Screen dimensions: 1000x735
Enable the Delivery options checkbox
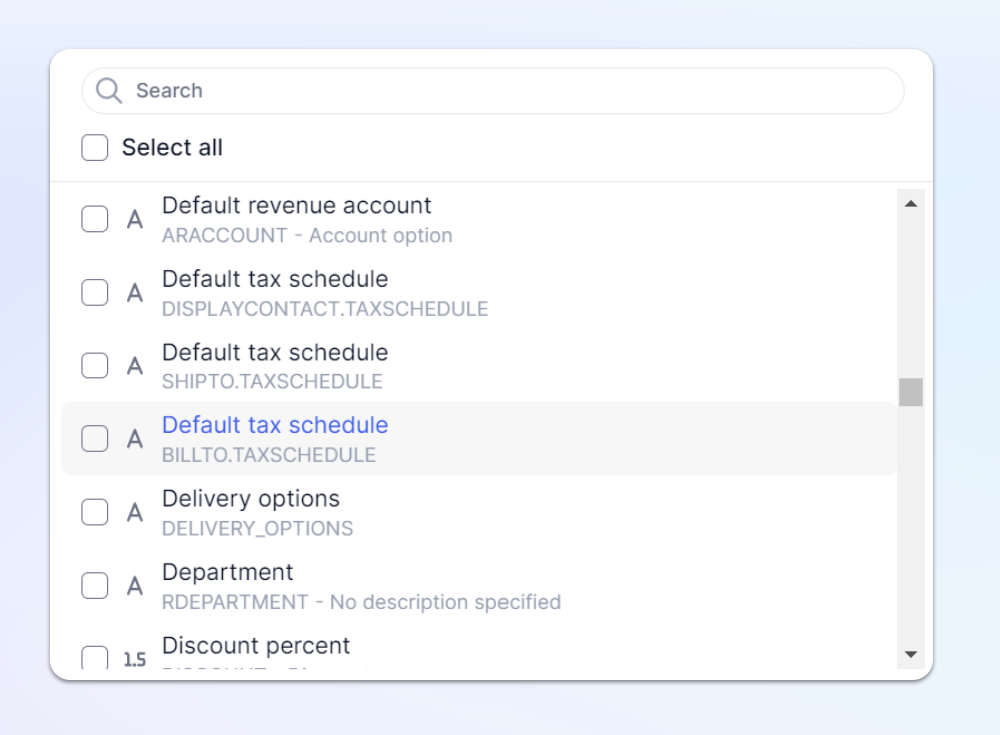94,512
